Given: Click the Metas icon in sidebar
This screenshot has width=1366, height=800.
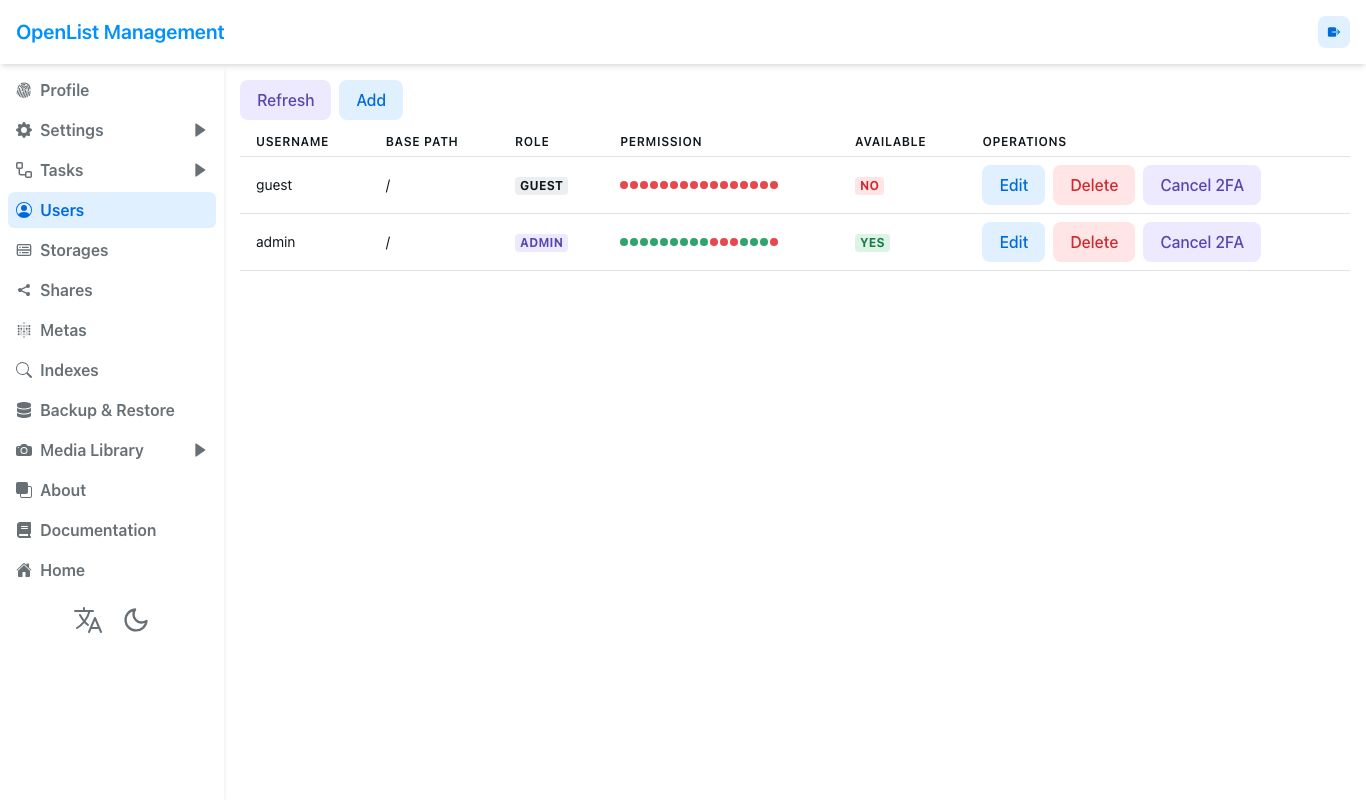Looking at the screenshot, I should 24,330.
